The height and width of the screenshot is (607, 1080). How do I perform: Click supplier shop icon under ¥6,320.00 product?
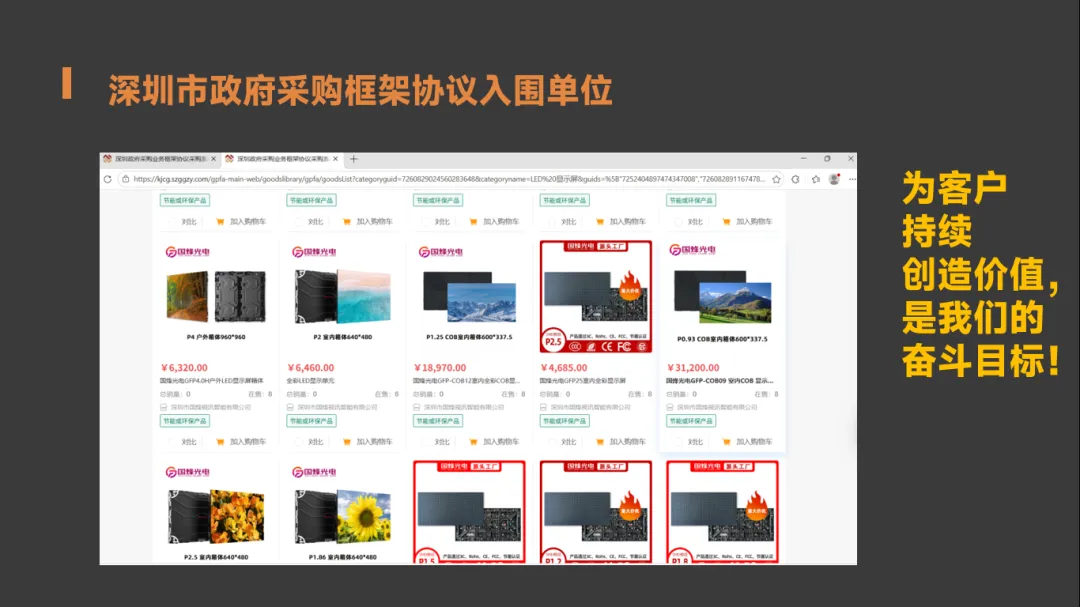[164, 407]
